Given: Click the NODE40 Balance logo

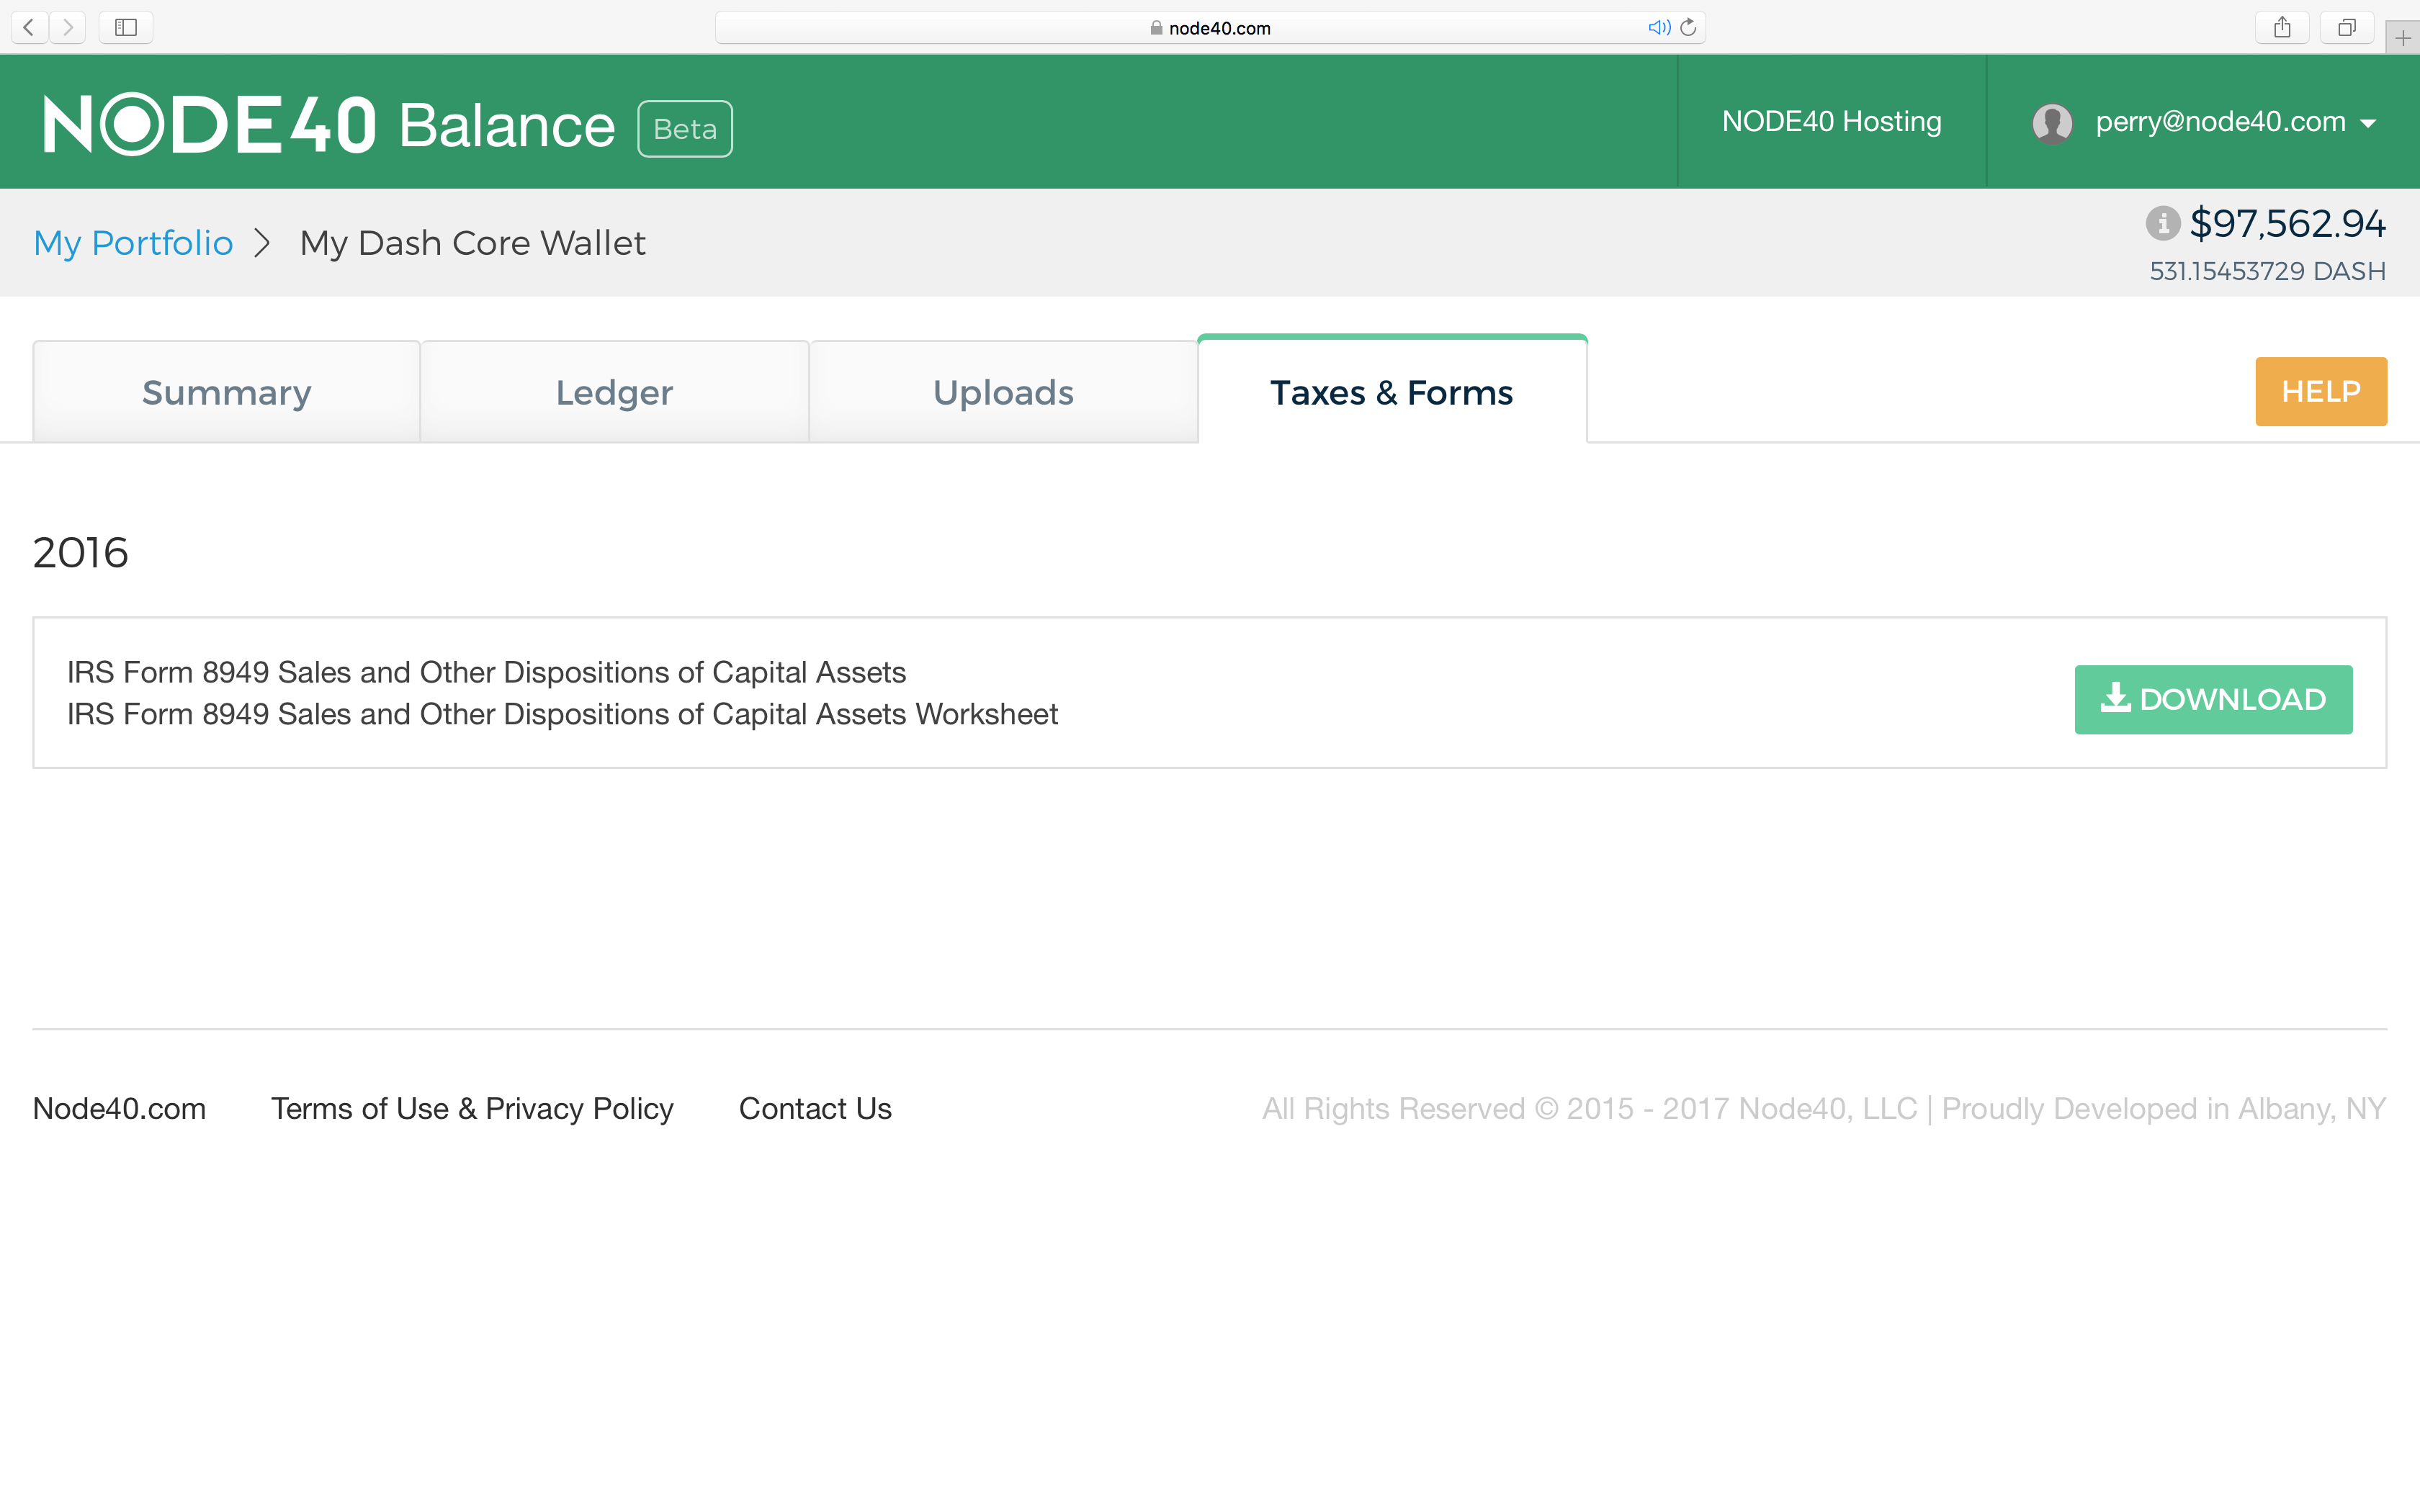Looking at the screenshot, I should pos(329,125).
